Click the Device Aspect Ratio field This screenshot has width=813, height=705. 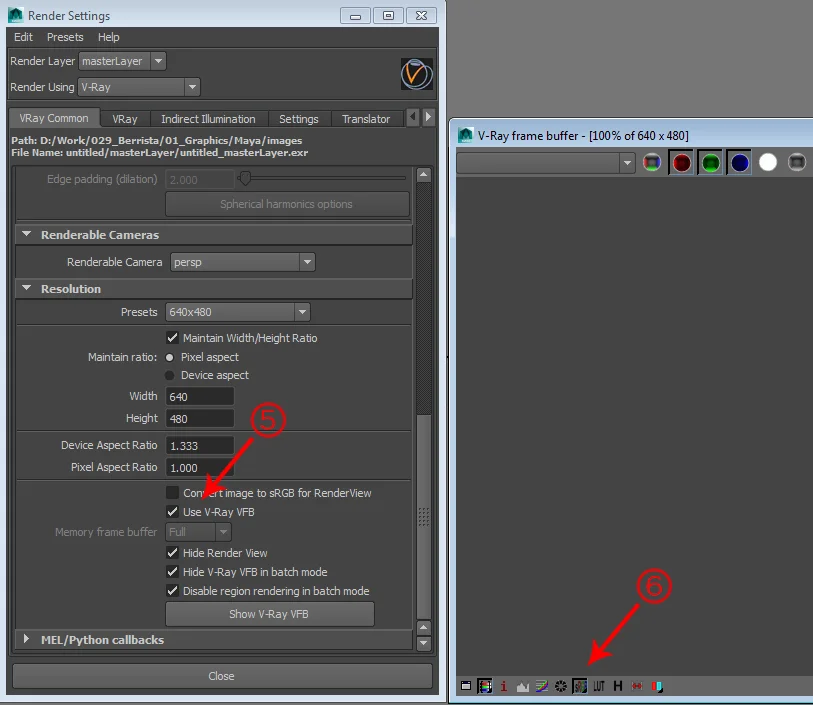pos(200,445)
